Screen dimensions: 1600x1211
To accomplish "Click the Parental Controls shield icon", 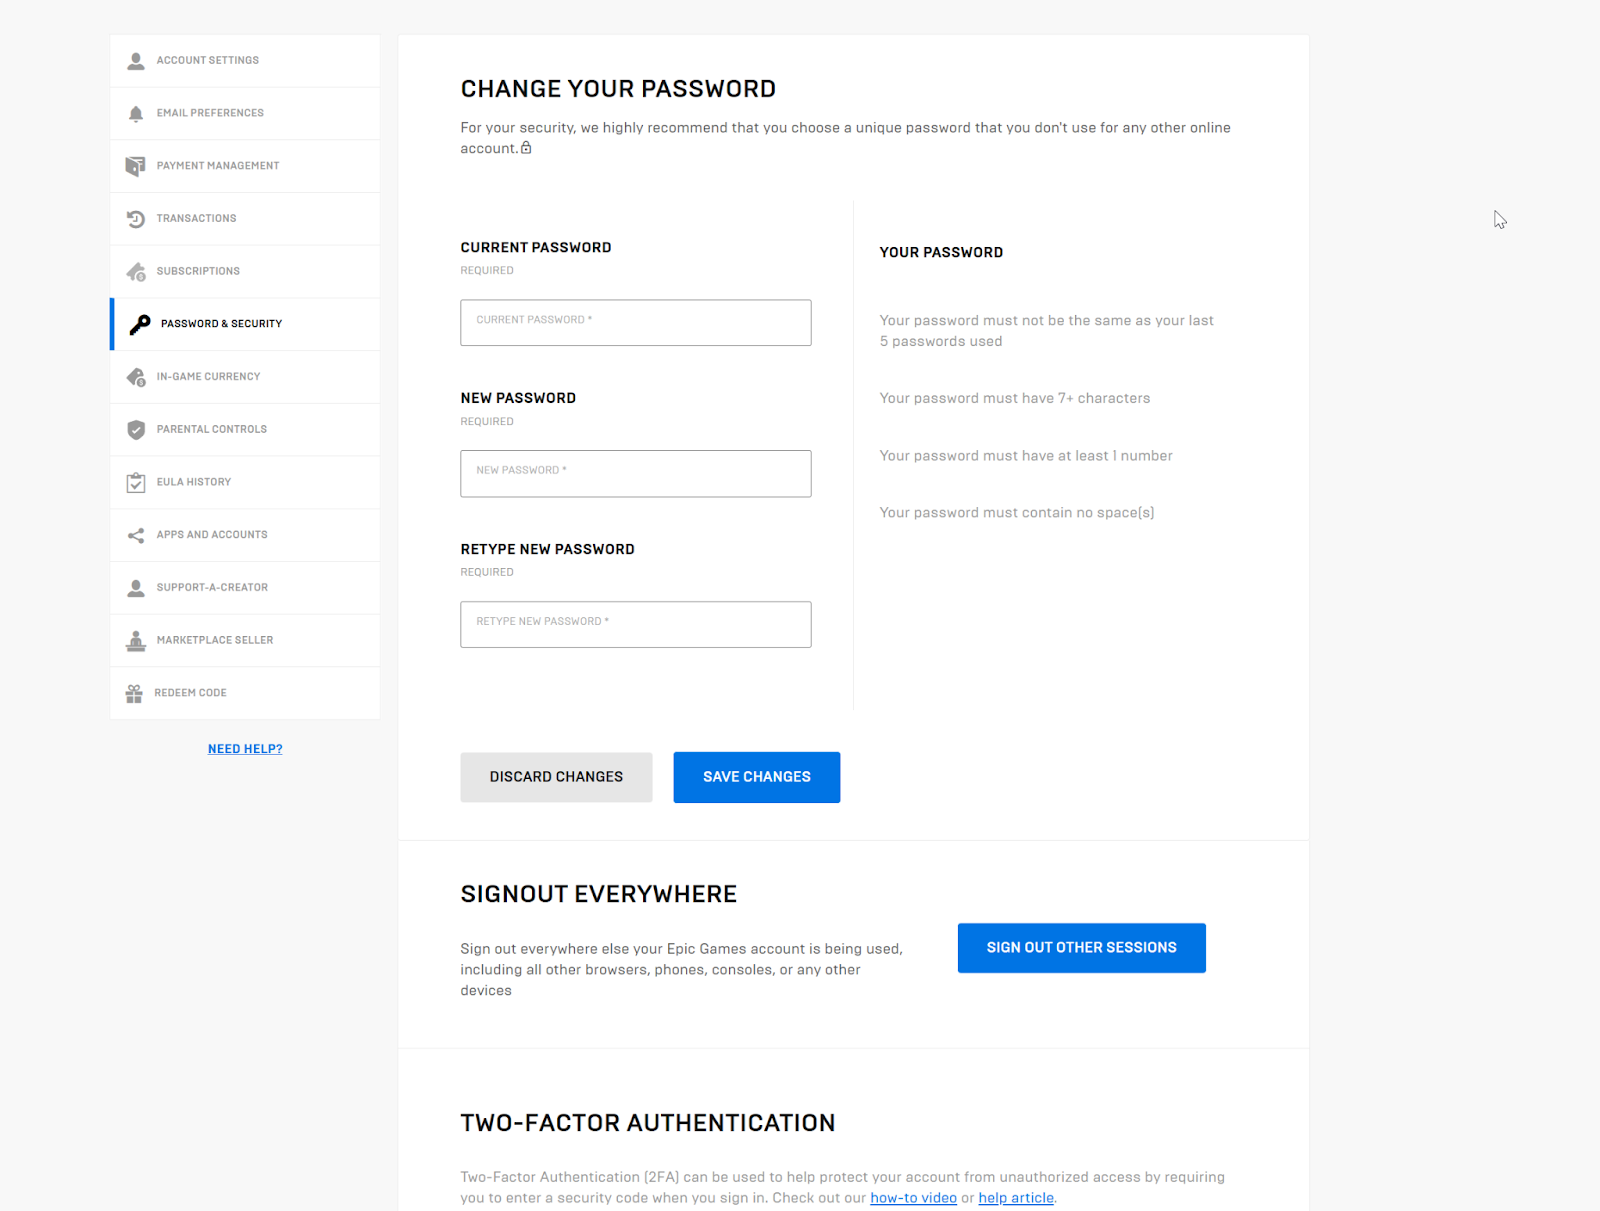I will point(136,430).
